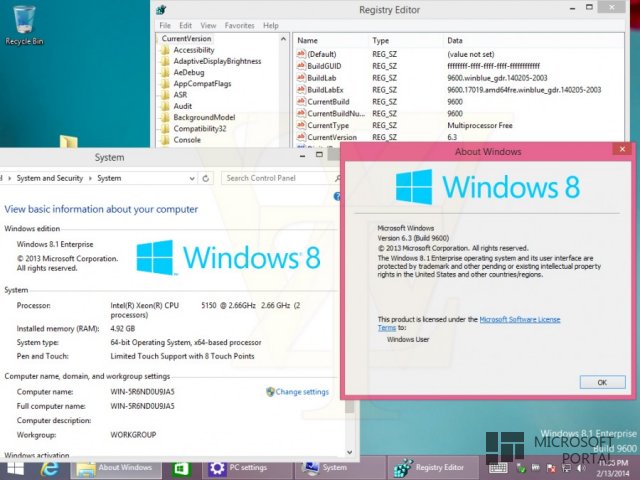Image resolution: width=640 pixels, height=480 pixels.
Task: Switch to About Windows taskbar item
Action: point(116,468)
